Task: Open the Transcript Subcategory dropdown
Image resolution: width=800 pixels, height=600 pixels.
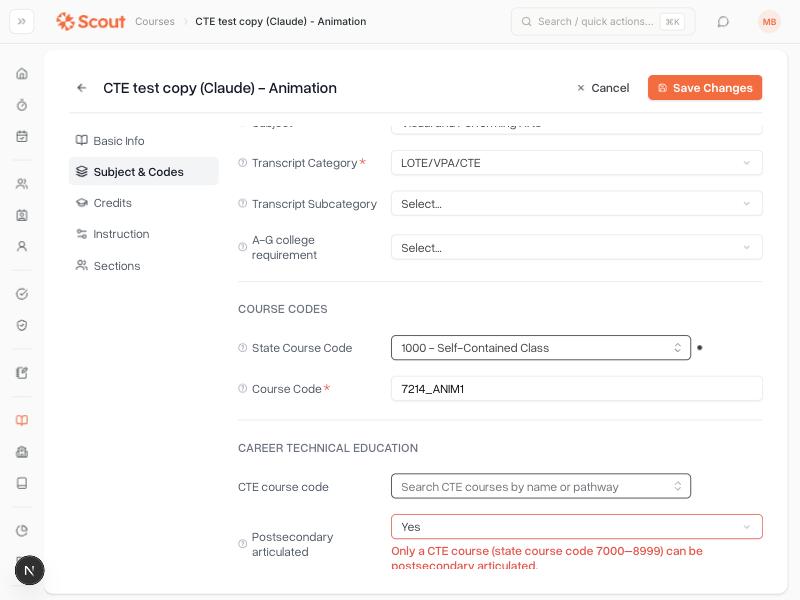Action: pos(577,204)
